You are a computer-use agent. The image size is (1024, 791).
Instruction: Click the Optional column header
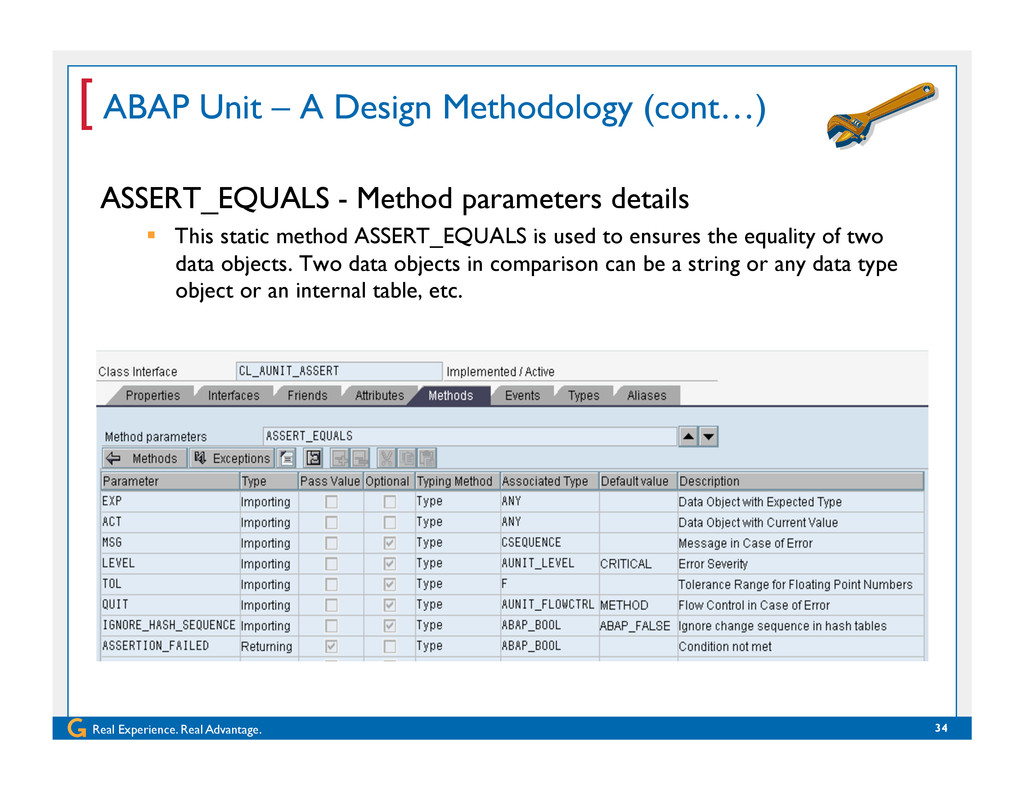point(388,481)
